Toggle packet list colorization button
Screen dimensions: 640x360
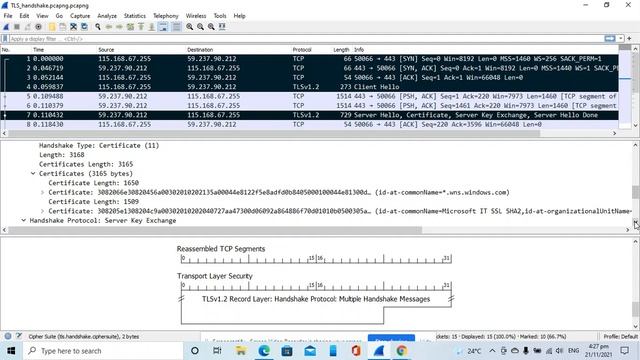click(x=176, y=27)
